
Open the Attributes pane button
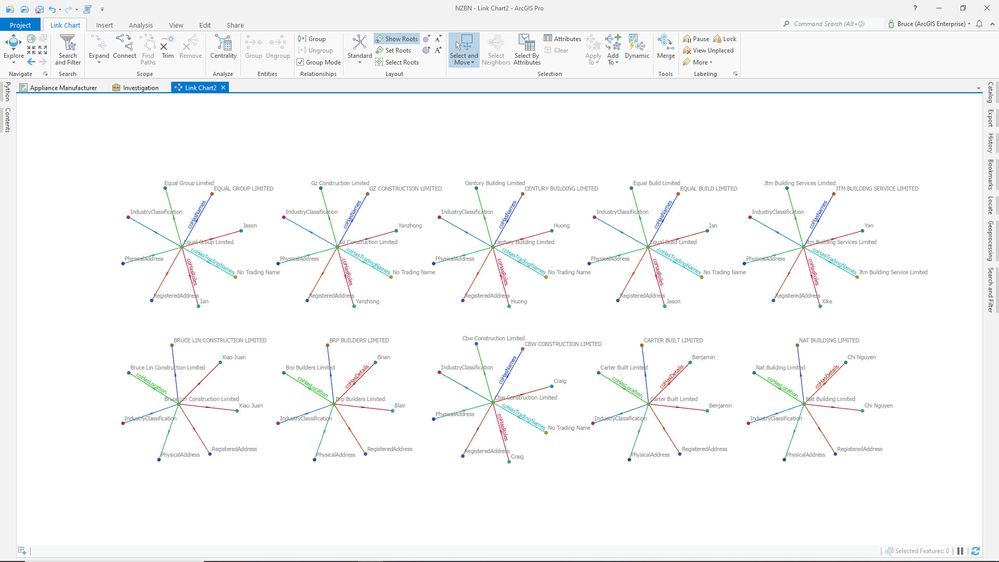pos(562,39)
